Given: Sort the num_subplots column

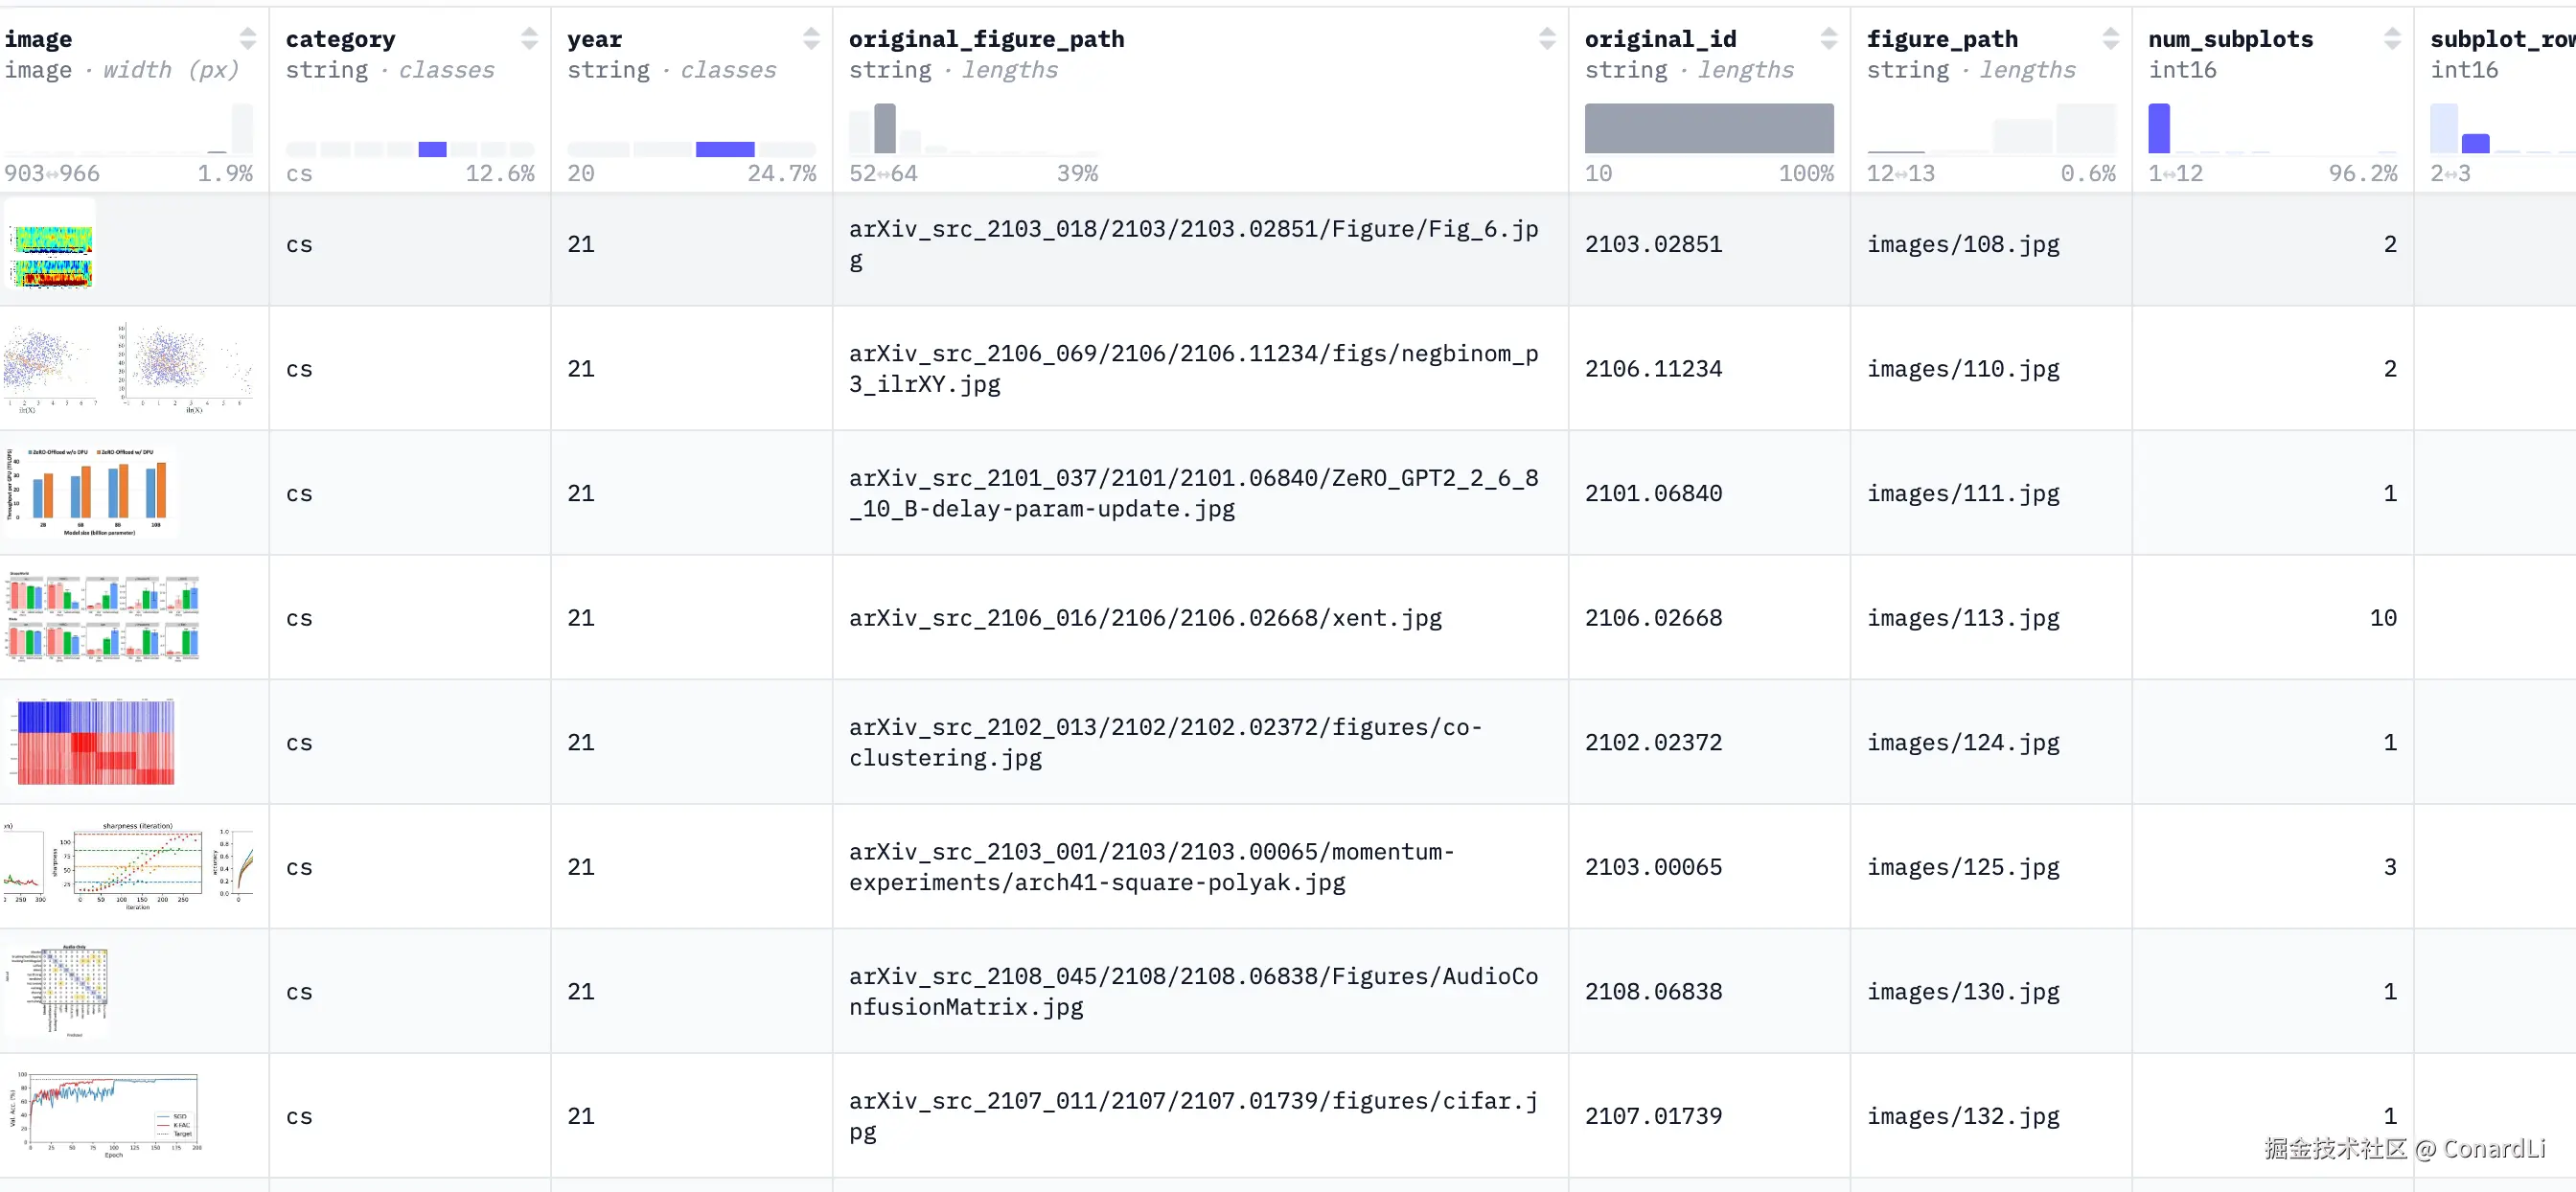Looking at the screenshot, I should click(x=2392, y=38).
